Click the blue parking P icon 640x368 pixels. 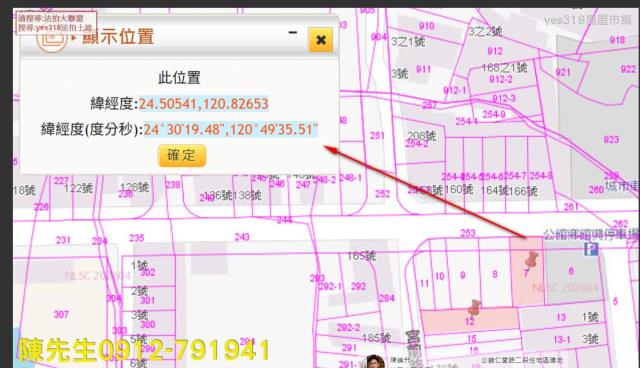591,249
